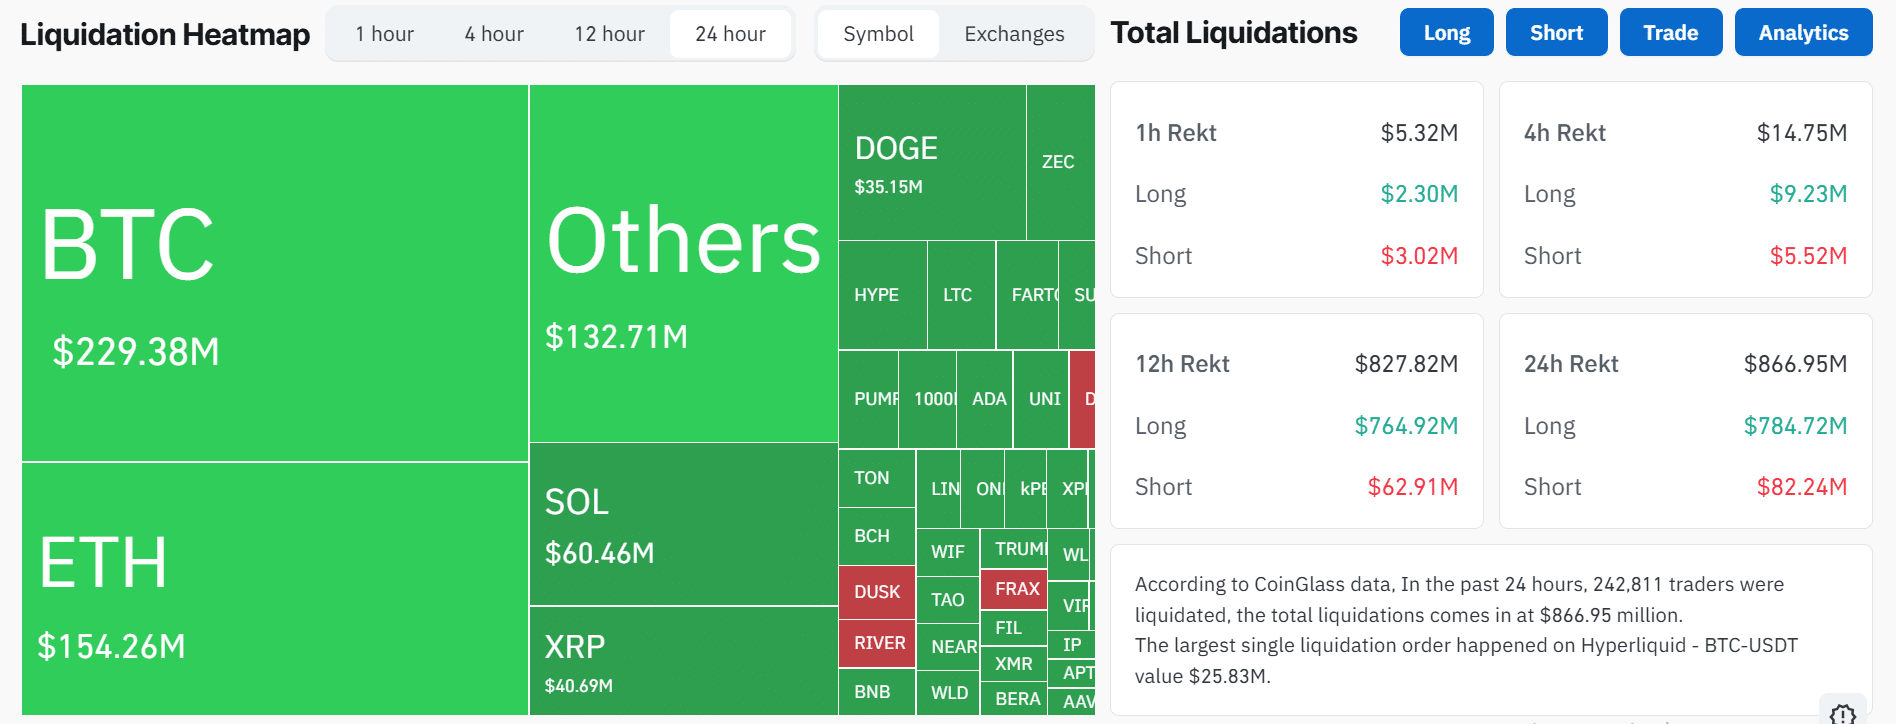The height and width of the screenshot is (724, 1896).
Task: Select the DOGE tile
Action: tap(930, 160)
